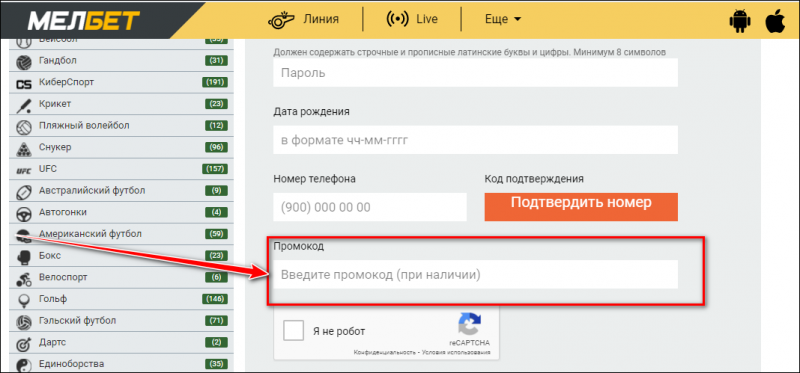Open the Велоспорт category label

tap(63, 277)
